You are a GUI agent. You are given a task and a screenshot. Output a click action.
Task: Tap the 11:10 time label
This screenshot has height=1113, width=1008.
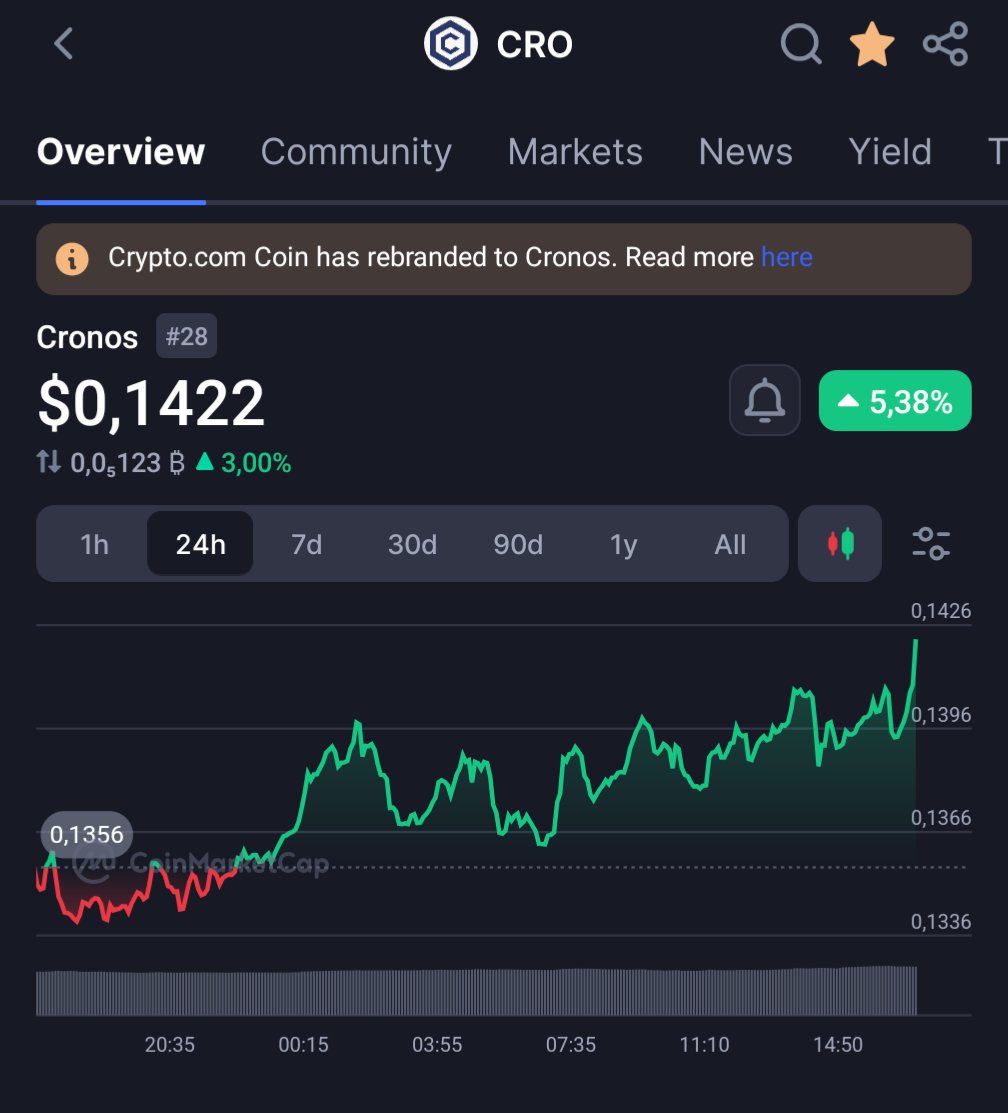pyautogui.click(x=704, y=1045)
